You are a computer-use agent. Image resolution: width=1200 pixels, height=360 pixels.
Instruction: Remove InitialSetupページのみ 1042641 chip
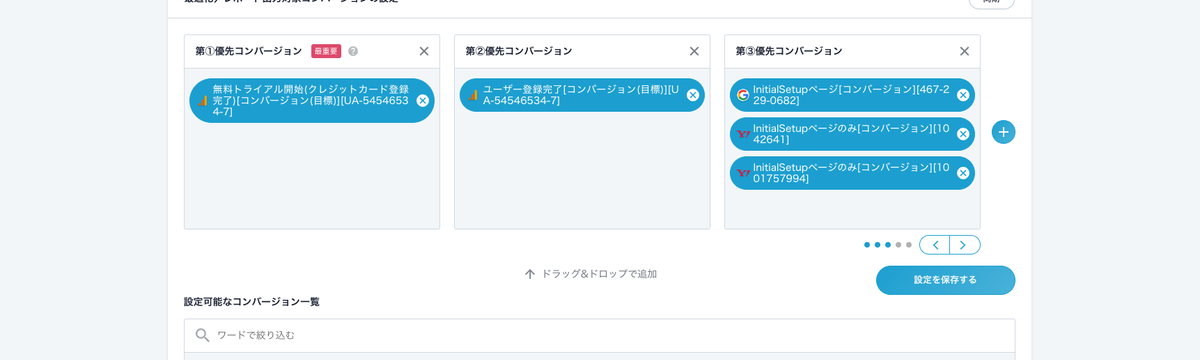963,134
